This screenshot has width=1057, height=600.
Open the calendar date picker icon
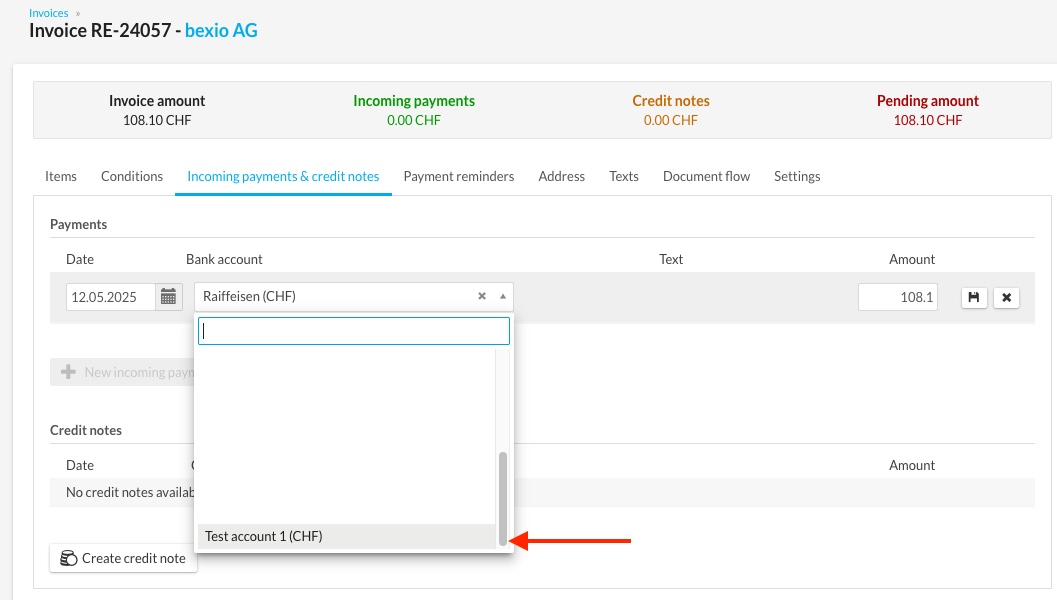click(169, 297)
